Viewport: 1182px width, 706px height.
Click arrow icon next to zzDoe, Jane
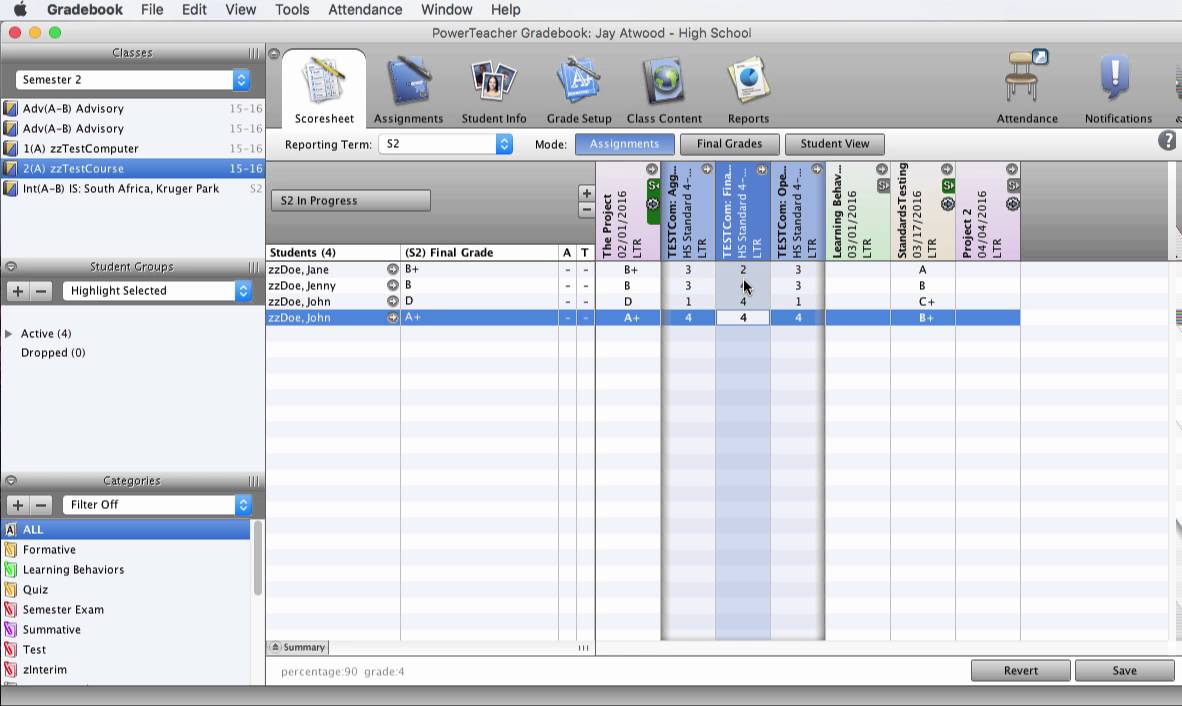(393, 269)
